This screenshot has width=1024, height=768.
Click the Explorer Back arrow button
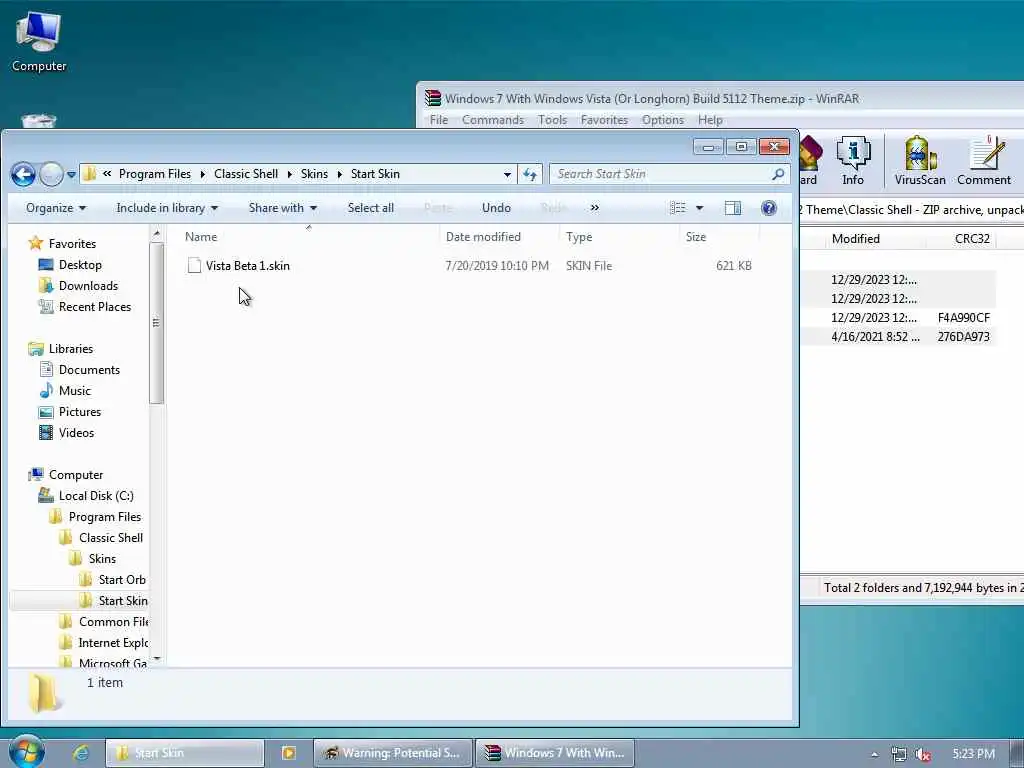click(23, 174)
